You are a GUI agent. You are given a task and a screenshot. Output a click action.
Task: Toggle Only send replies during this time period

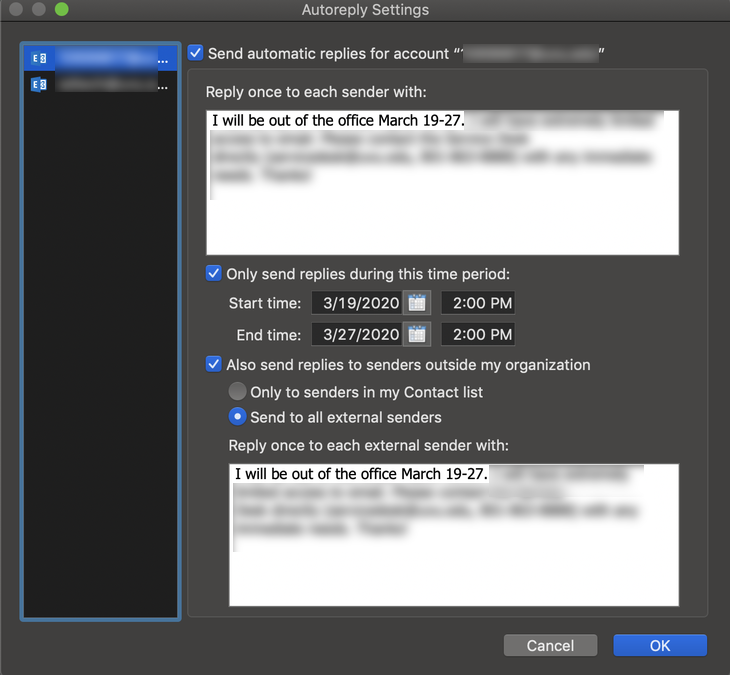(214, 273)
